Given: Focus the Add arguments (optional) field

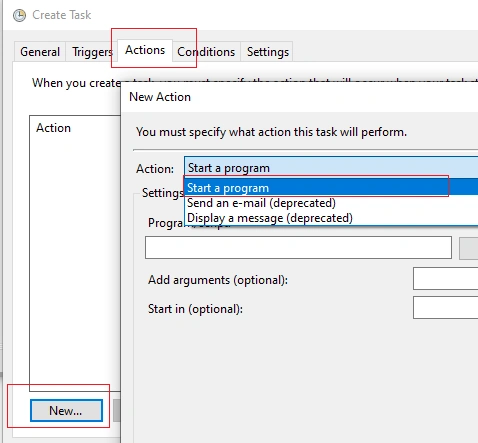Looking at the screenshot, I should pos(446,278).
